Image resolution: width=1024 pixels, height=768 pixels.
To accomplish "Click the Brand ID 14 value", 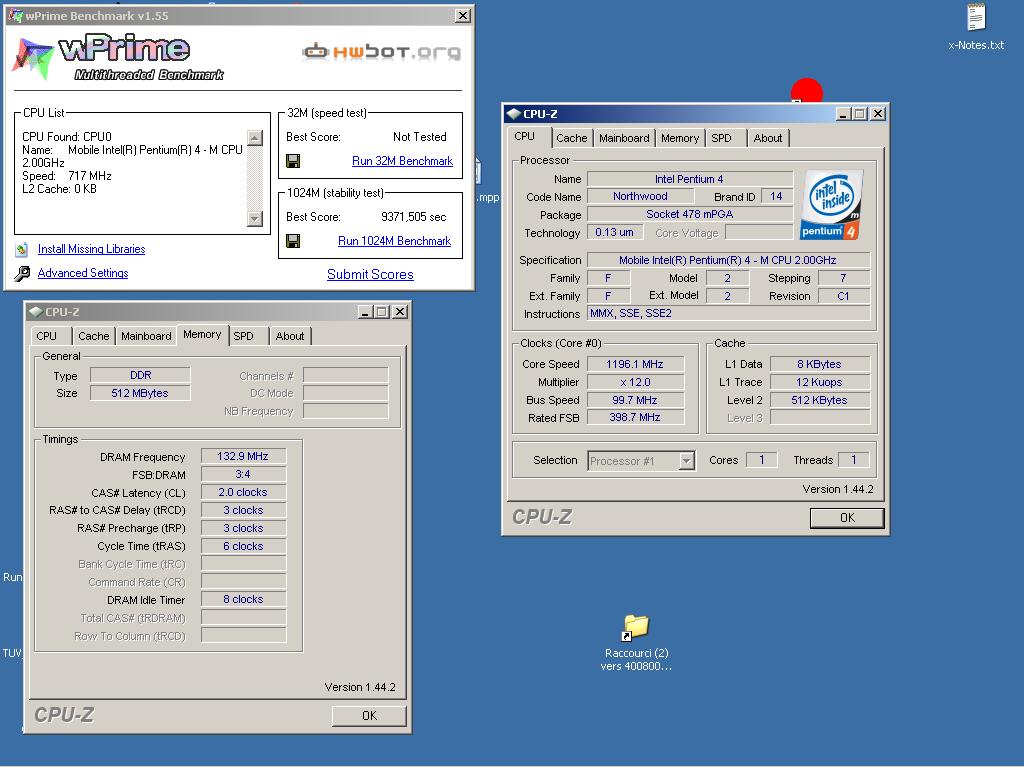I will tap(776, 196).
